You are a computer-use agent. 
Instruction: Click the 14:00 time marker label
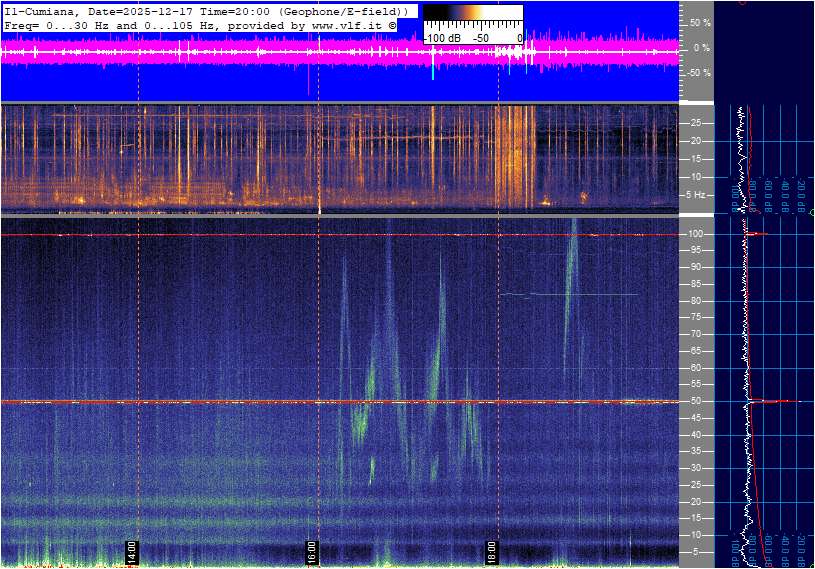pos(132,552)
